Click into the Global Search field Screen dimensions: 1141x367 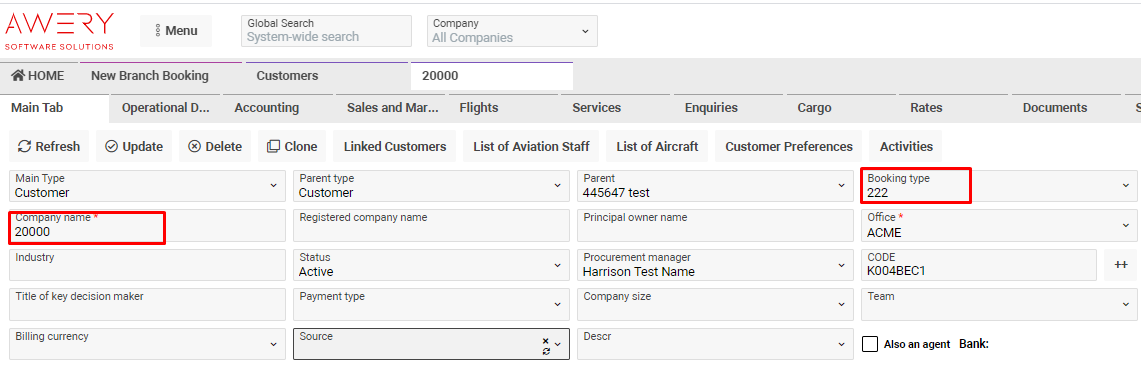point(327,31)
